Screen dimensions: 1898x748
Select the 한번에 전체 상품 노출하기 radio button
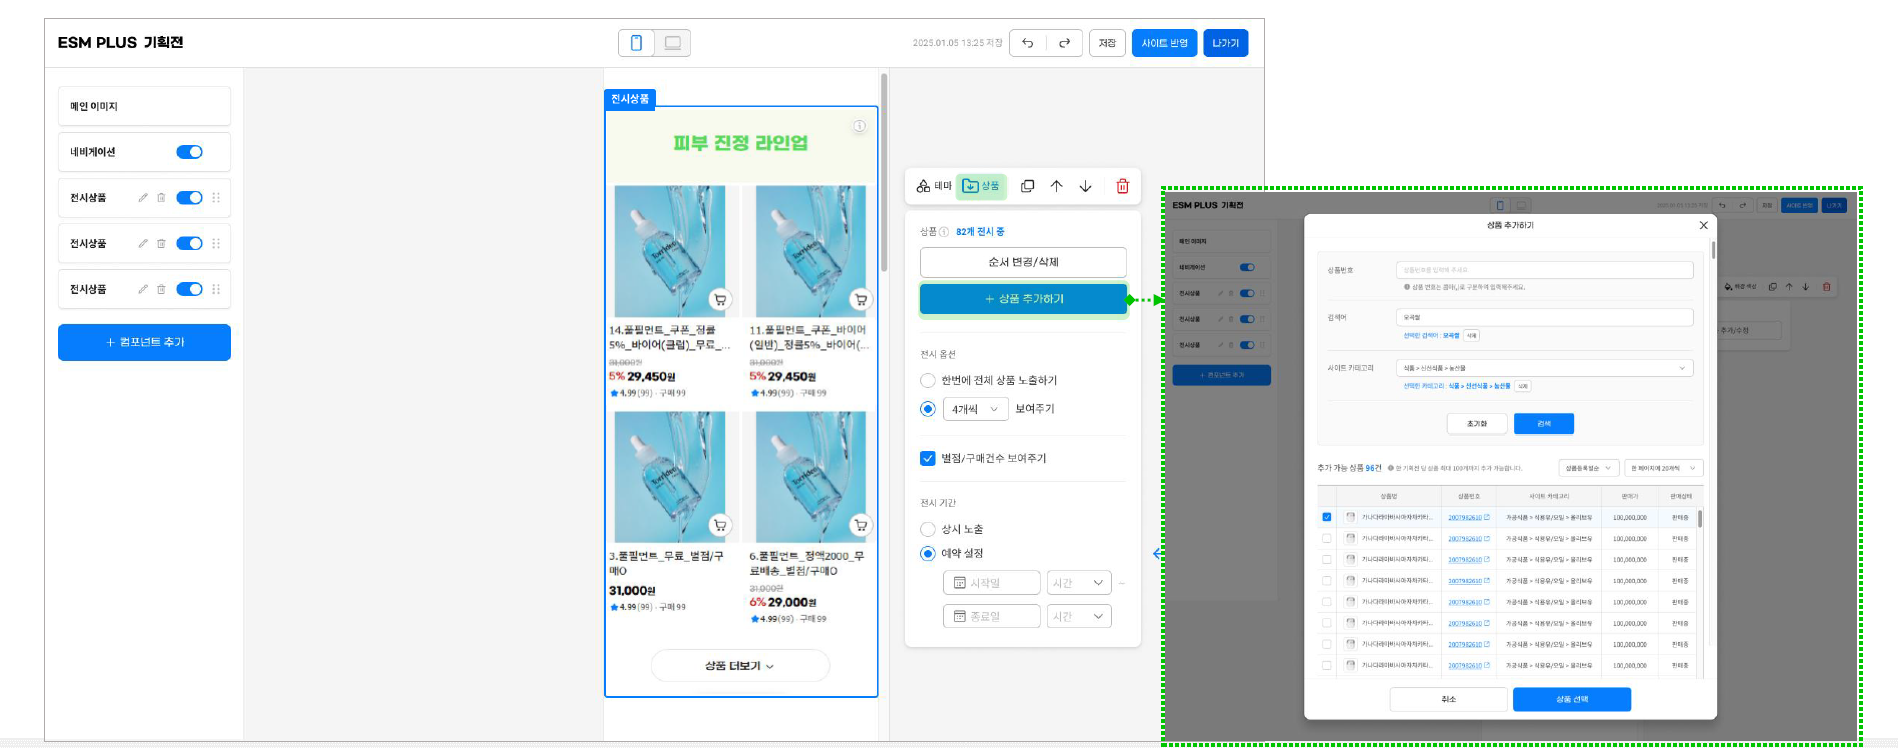[x=928, y=381]
